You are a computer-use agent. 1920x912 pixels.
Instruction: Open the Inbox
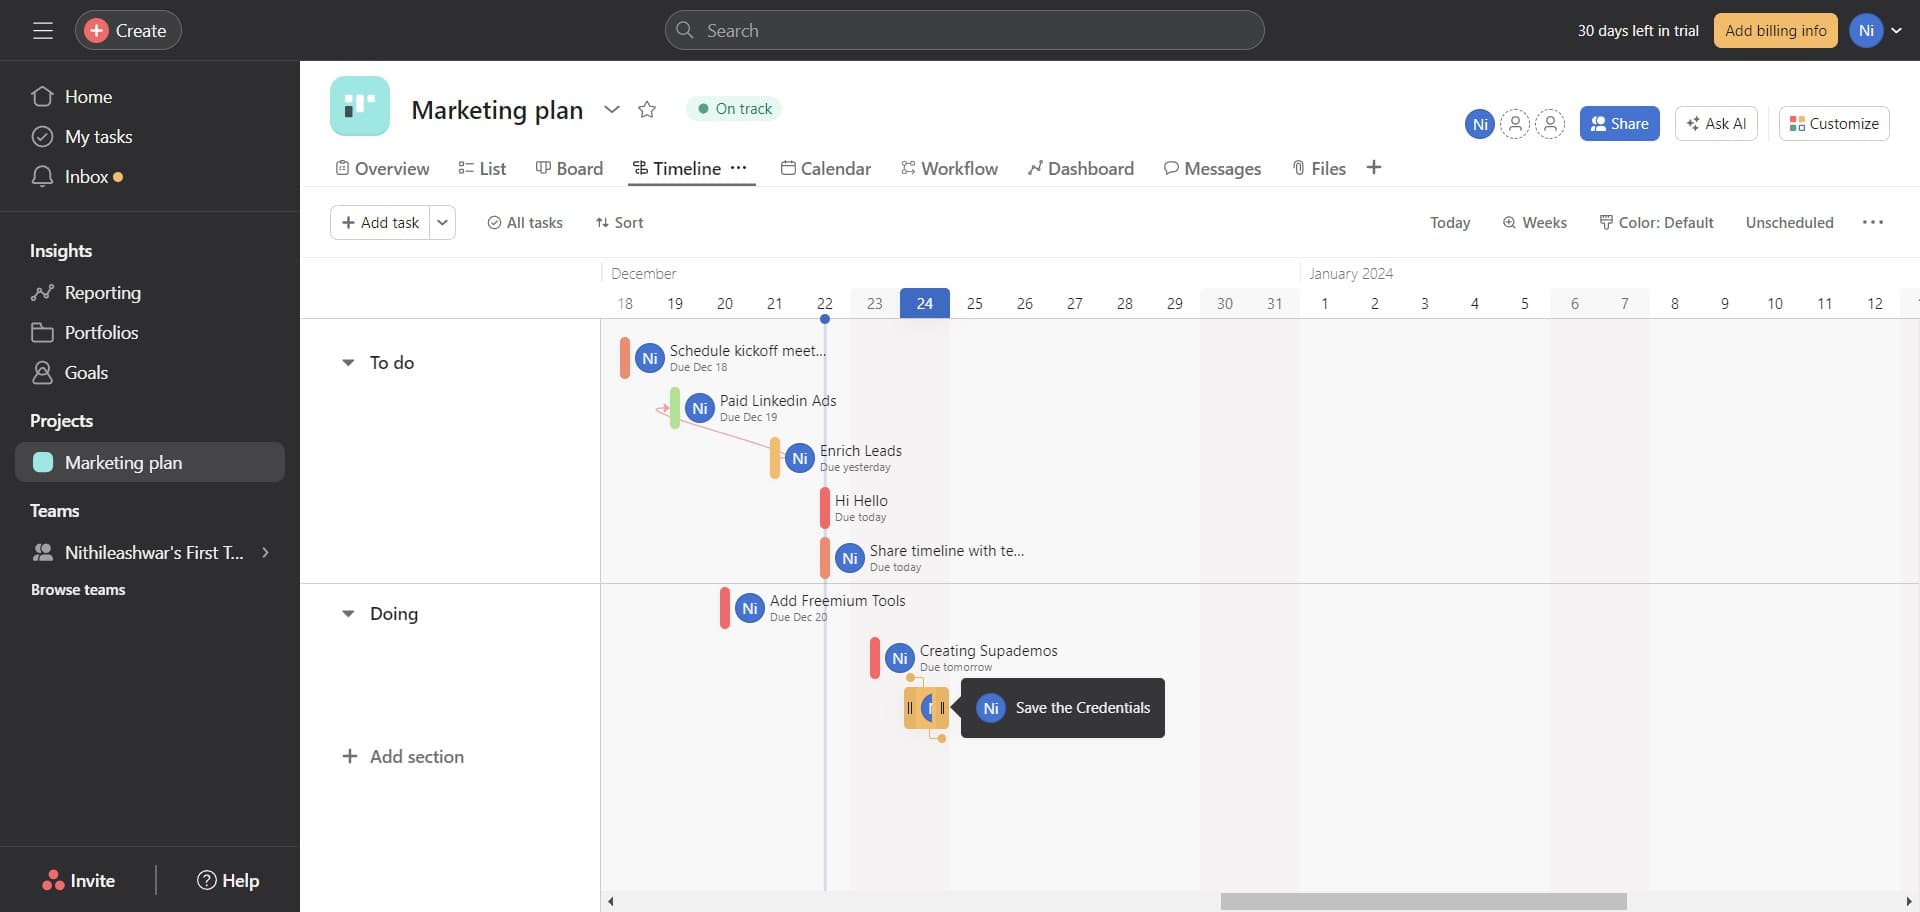pyautogui.click(x=85, y=176)
